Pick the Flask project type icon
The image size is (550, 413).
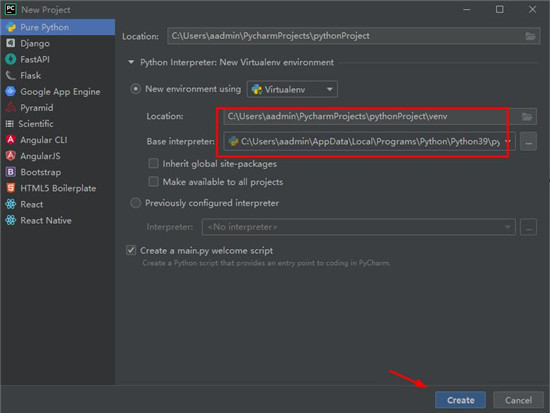click(x=11, y=75)
